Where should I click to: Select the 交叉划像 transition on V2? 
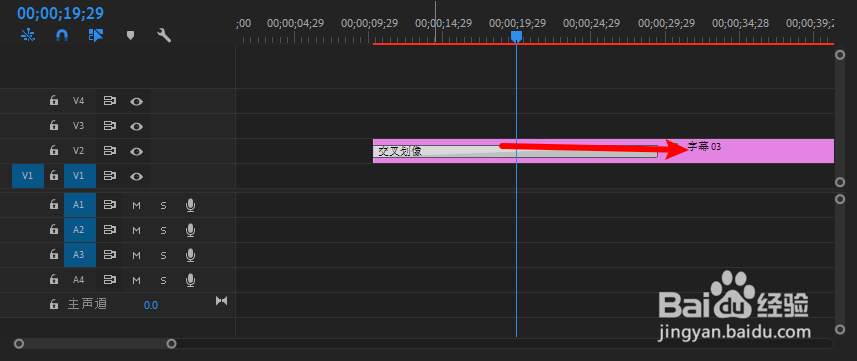(x=515, y=151)
